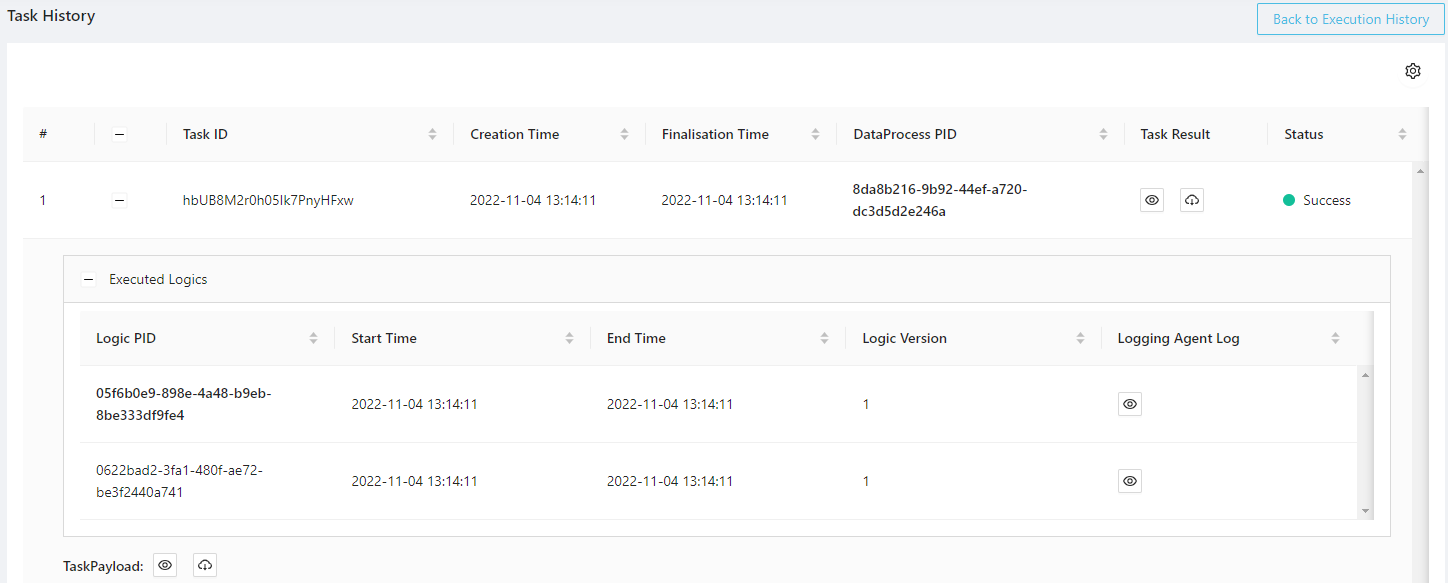The width and height of the screenshot is (1448, 583).
Task: Download the Task Result cloud icon
Action: coord(1191,200)
